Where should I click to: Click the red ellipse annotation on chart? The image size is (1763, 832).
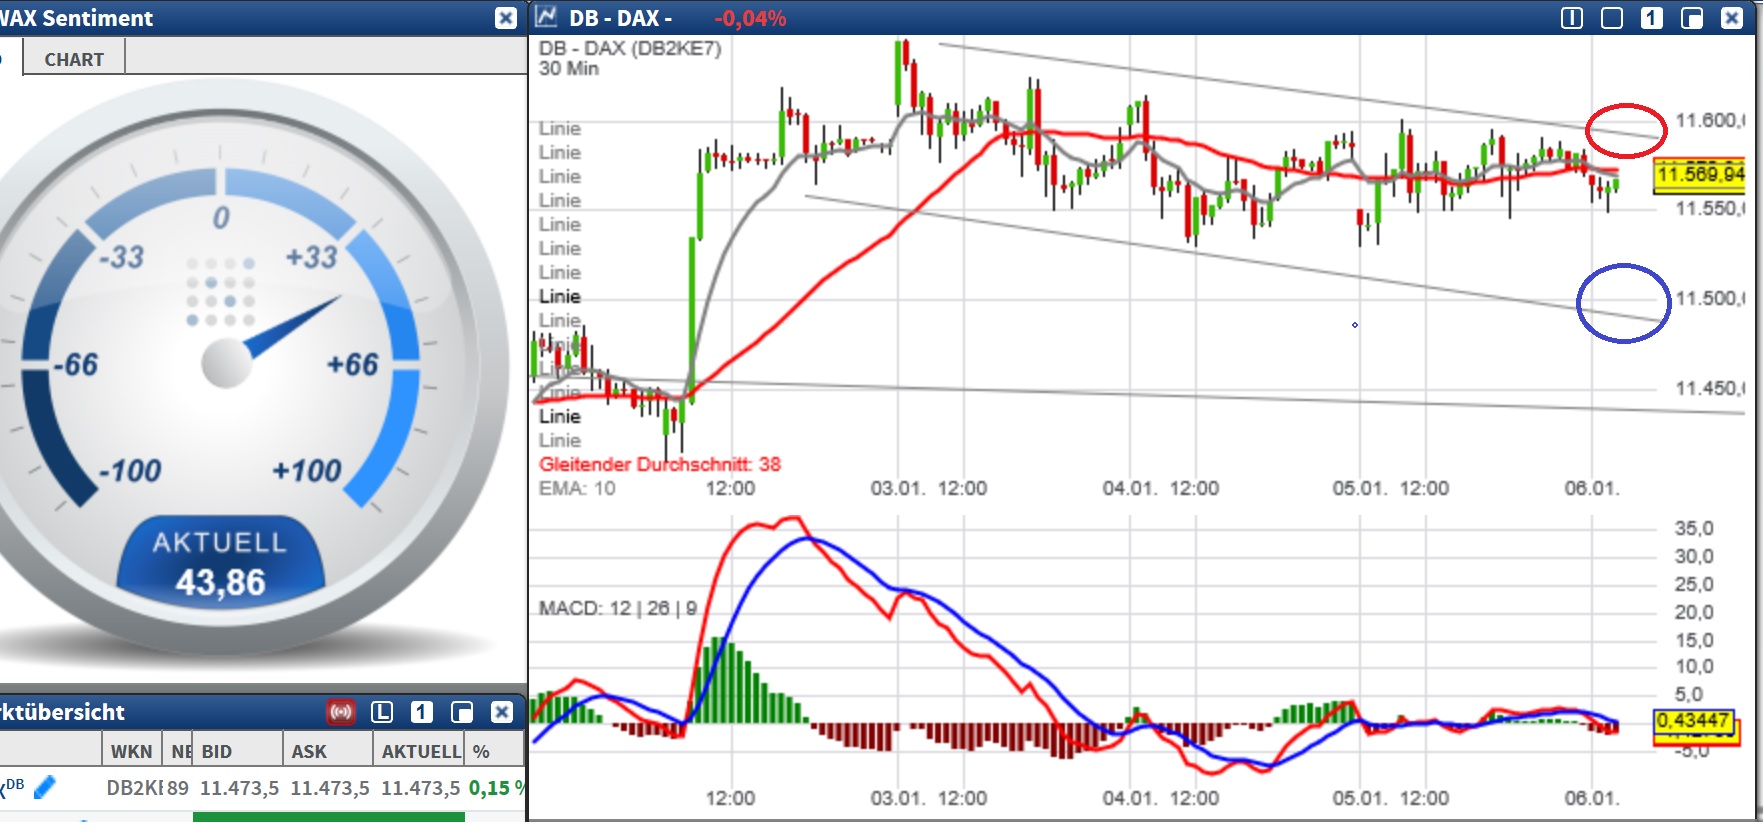[1626, 130]
